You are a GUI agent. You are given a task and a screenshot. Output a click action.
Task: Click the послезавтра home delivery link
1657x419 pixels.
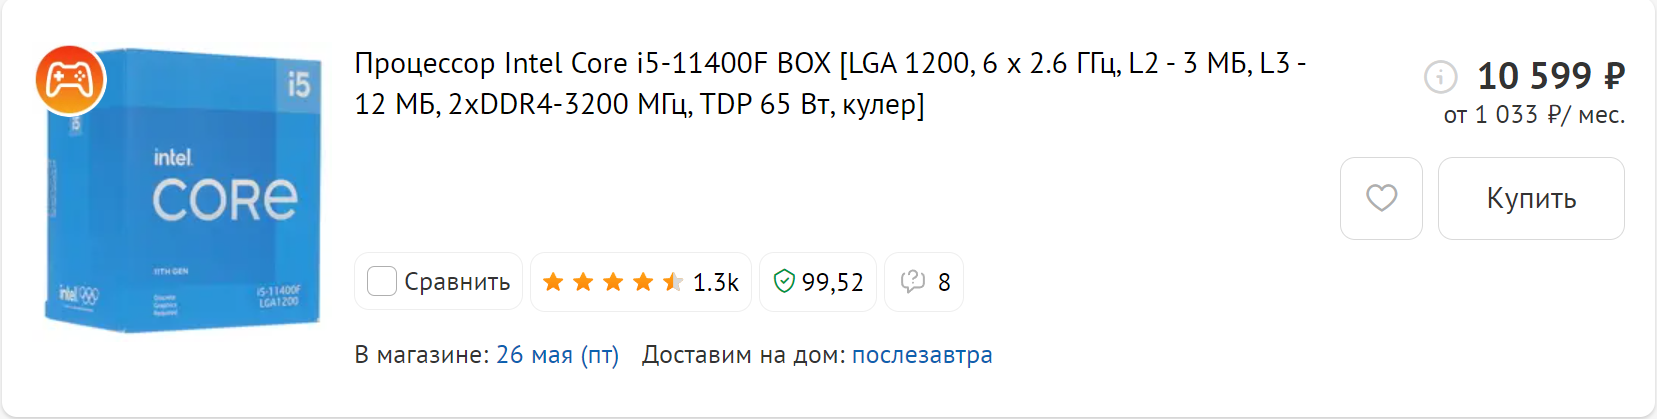tap(922, 355)
